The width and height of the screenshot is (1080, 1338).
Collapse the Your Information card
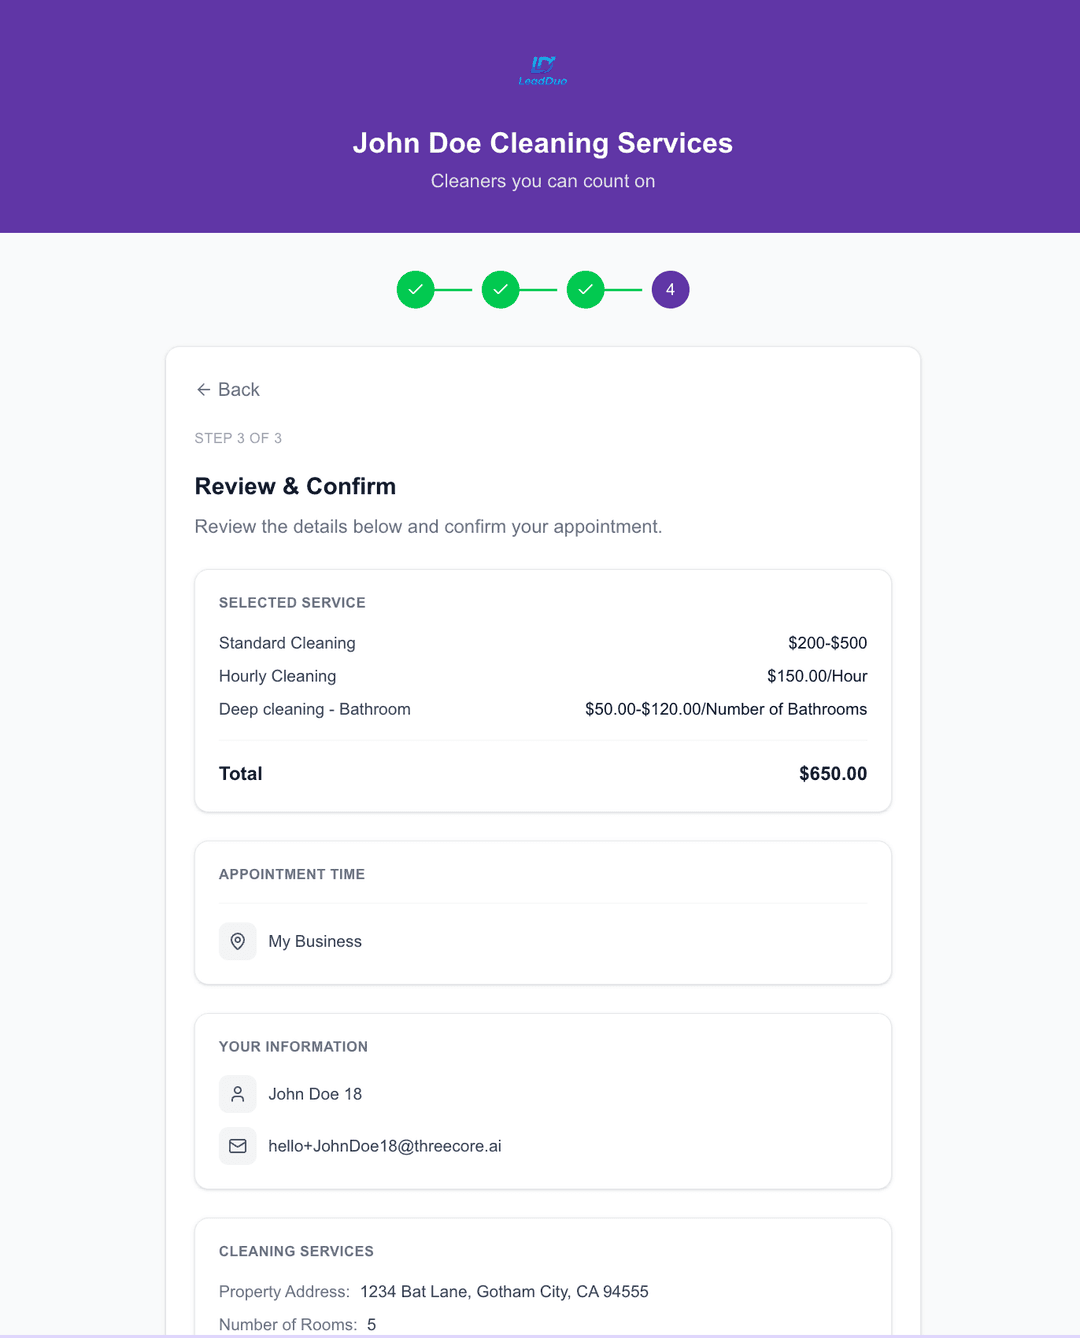pyautogui.click(x=293, y=1046)
